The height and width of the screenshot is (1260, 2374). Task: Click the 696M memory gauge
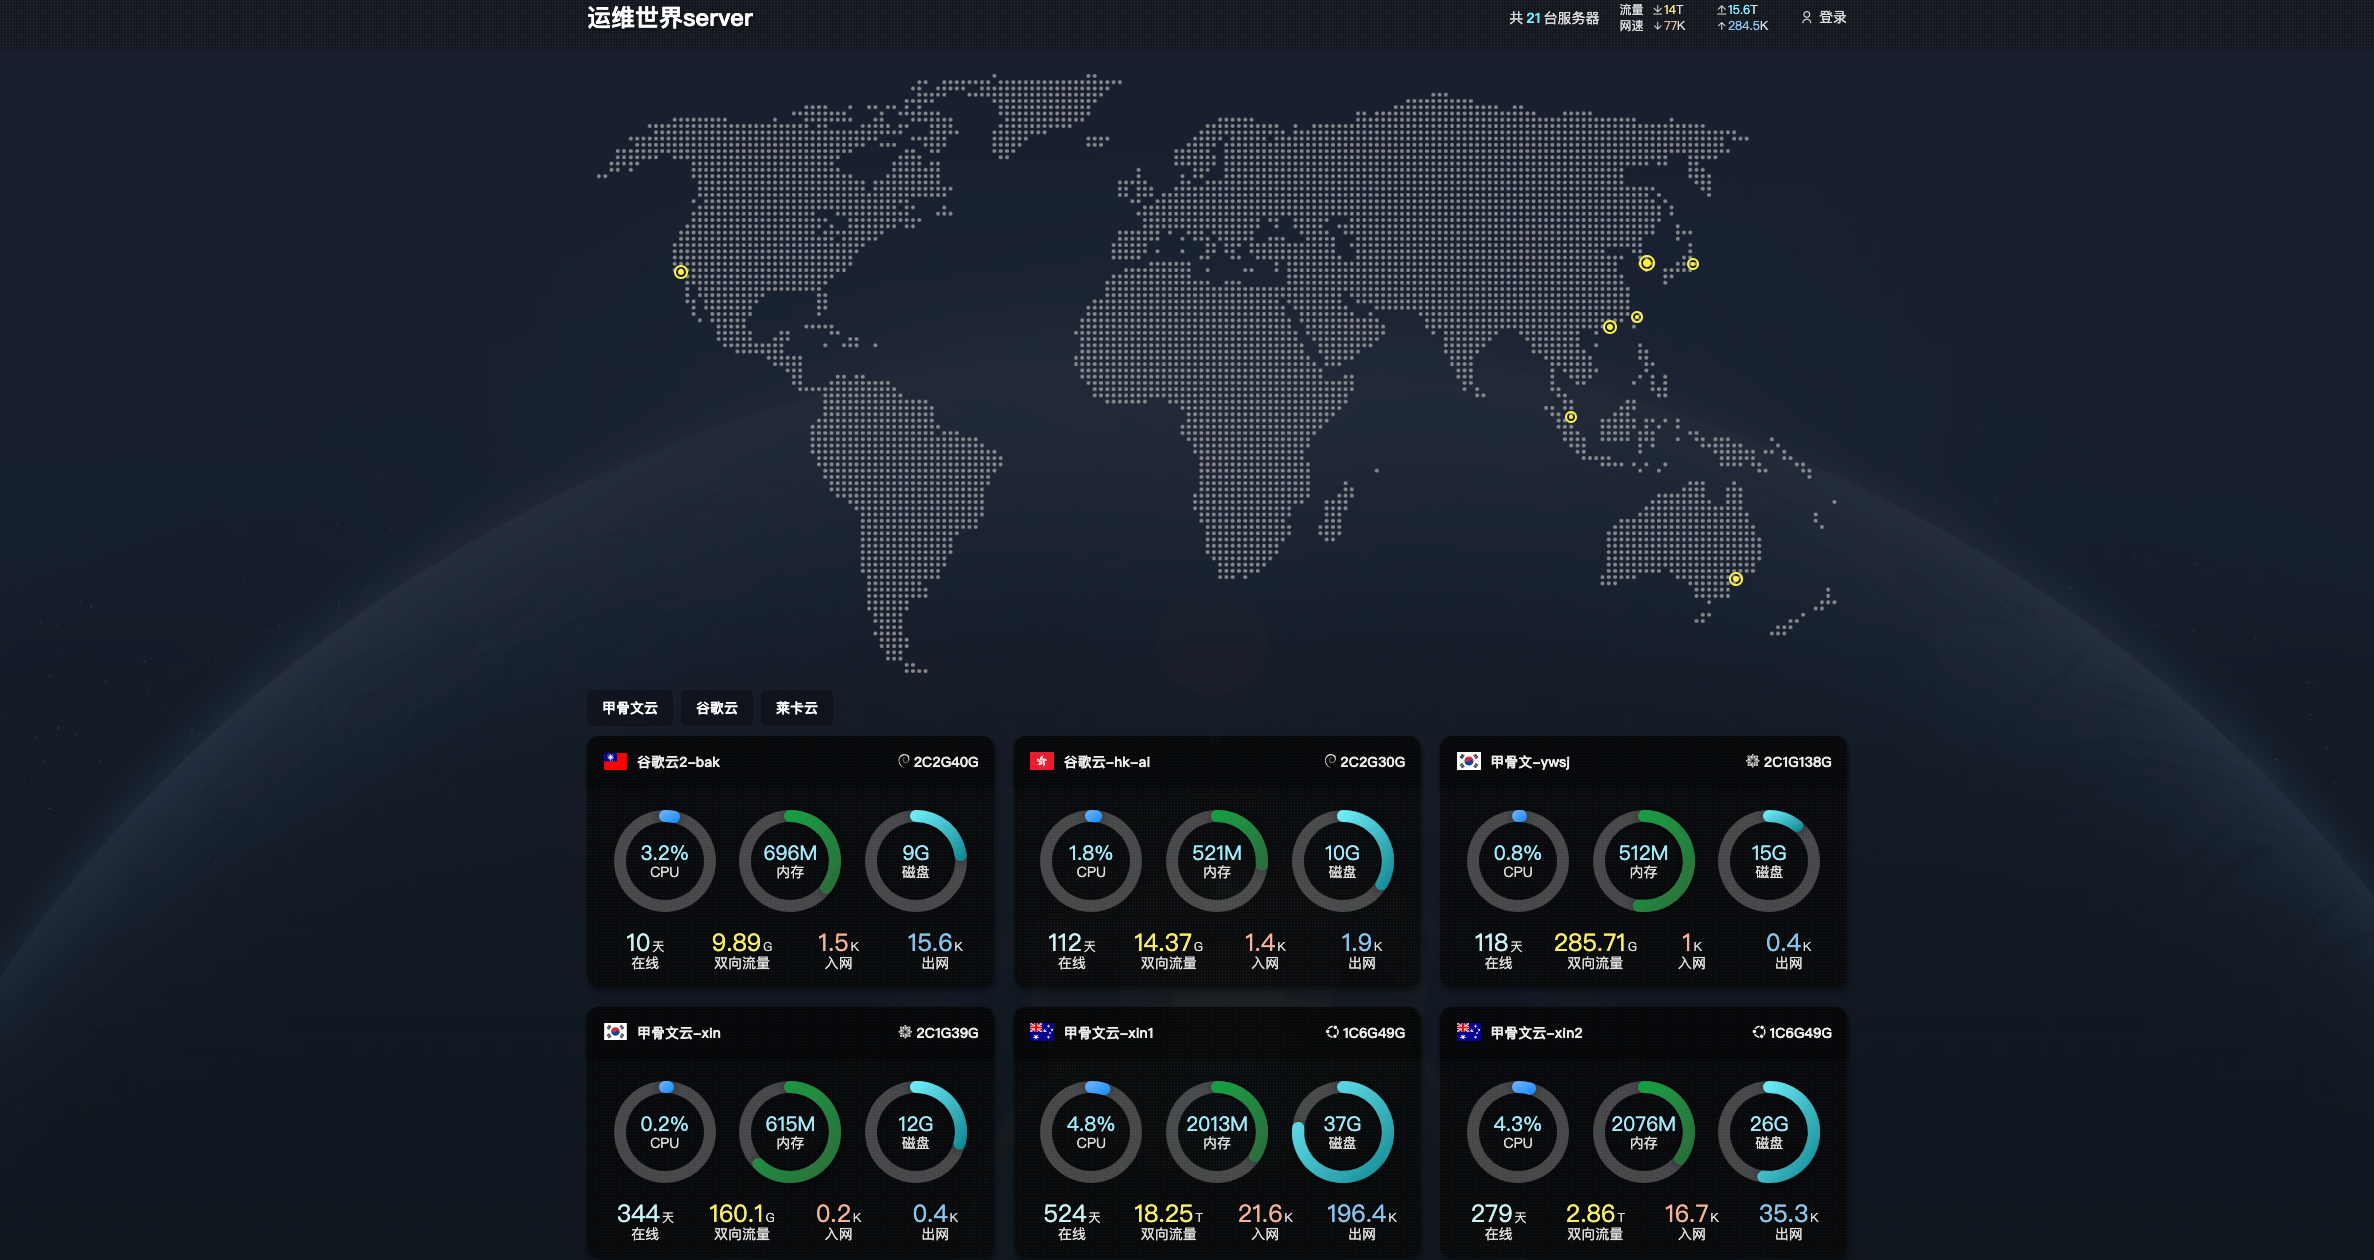pos(789,860)
